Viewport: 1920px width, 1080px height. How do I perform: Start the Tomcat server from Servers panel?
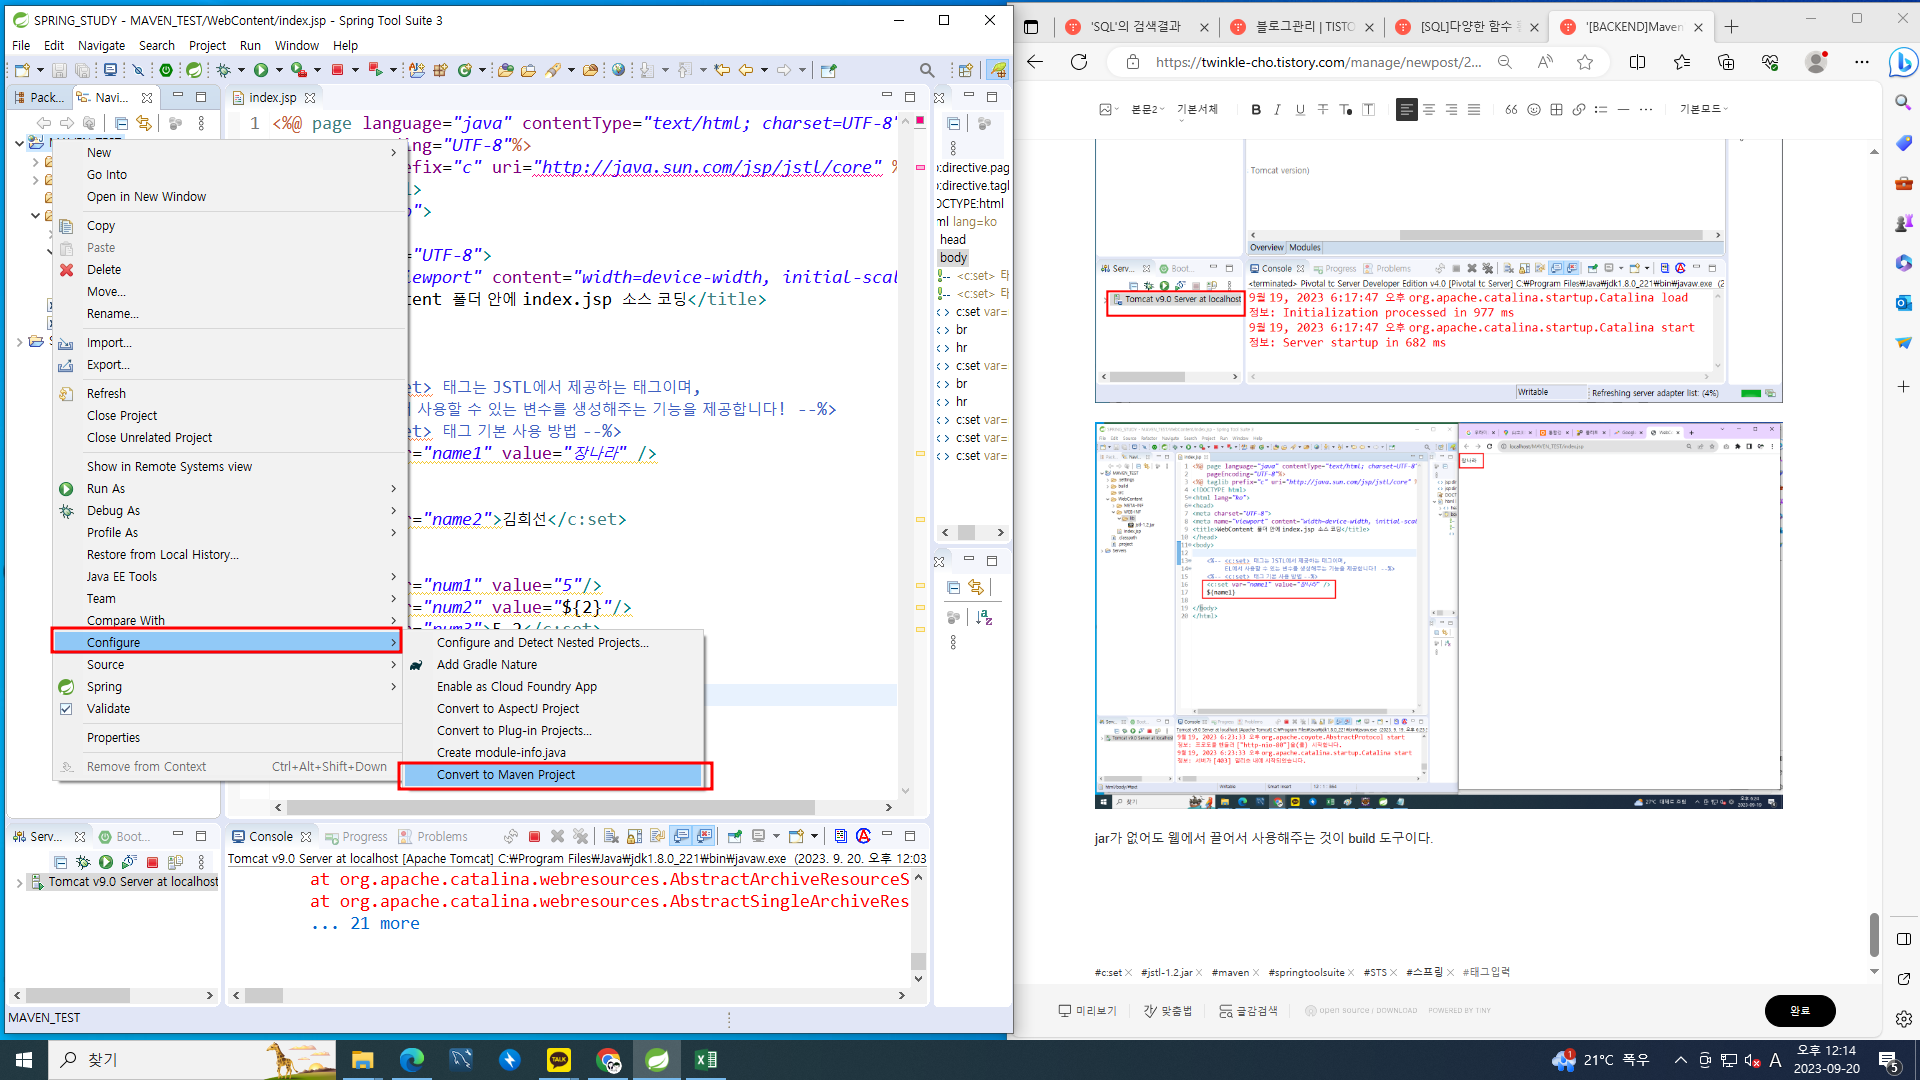105,862
